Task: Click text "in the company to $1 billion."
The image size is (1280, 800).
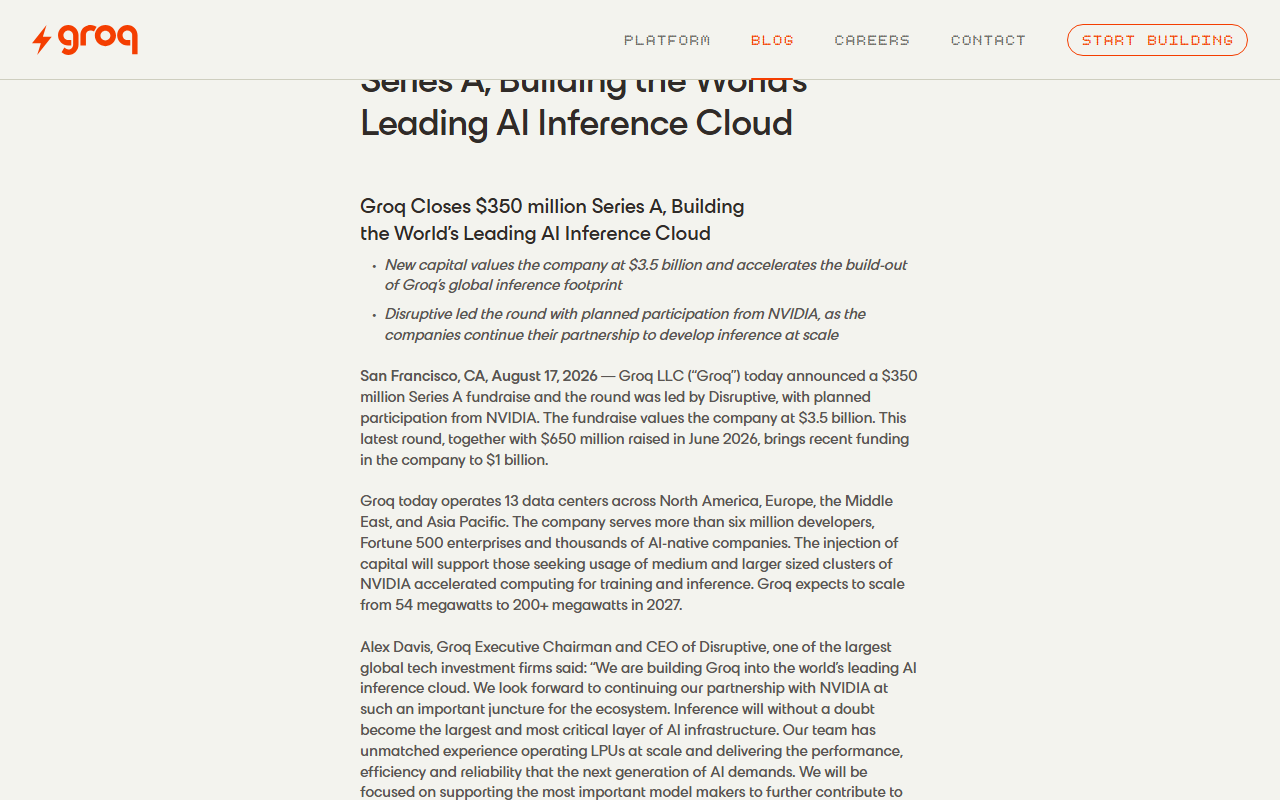Action: (x=455, y=460)
